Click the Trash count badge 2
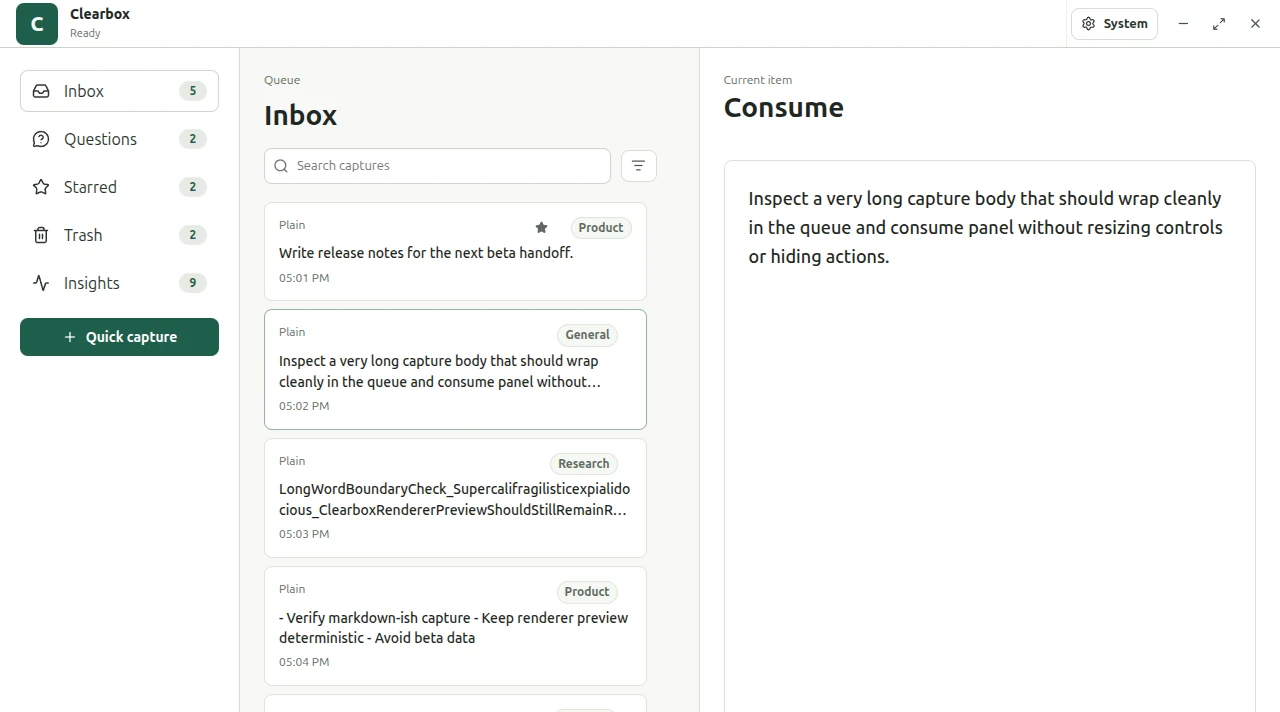The image size is (1280, 712). 193,235
